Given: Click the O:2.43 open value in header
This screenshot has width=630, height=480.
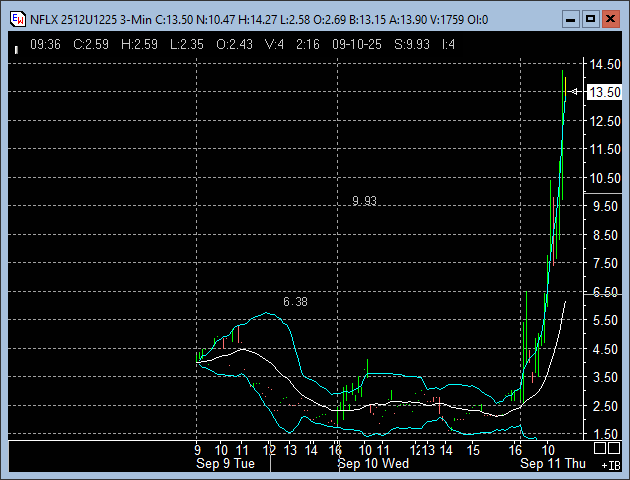Looking at the screenshot, I should tap(234, 44).
